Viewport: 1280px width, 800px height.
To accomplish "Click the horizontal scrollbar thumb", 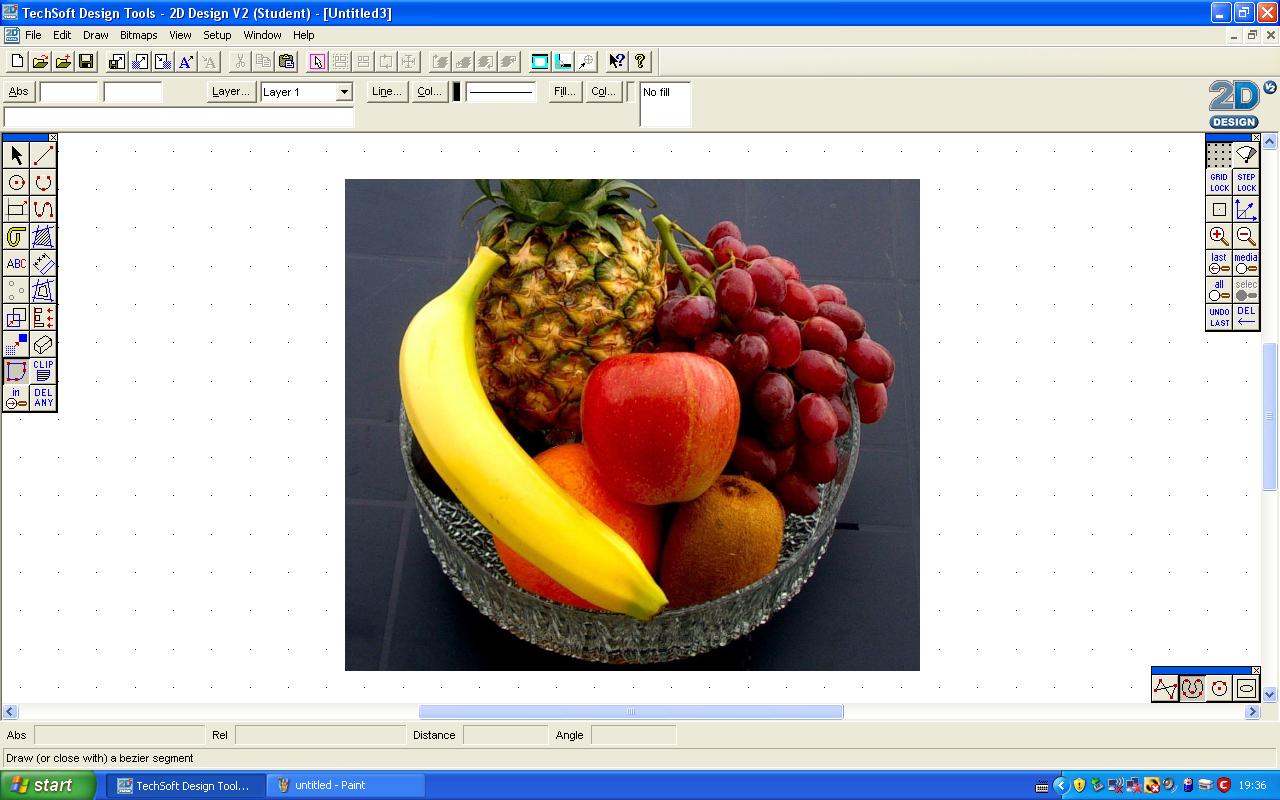I will pyautogui.click(x=631, y=712).
